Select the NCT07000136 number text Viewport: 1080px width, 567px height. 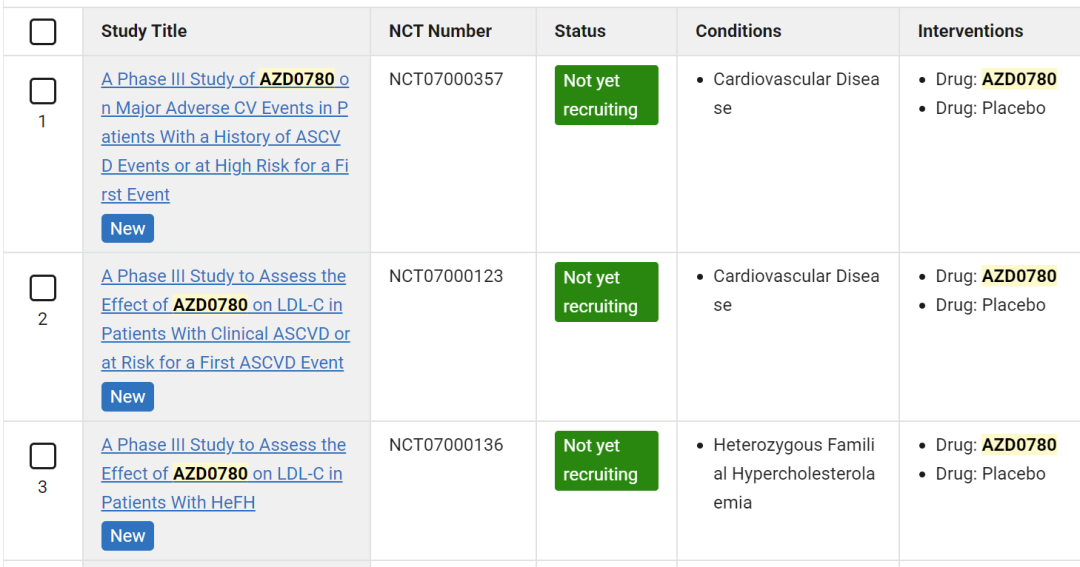[446, 445]
